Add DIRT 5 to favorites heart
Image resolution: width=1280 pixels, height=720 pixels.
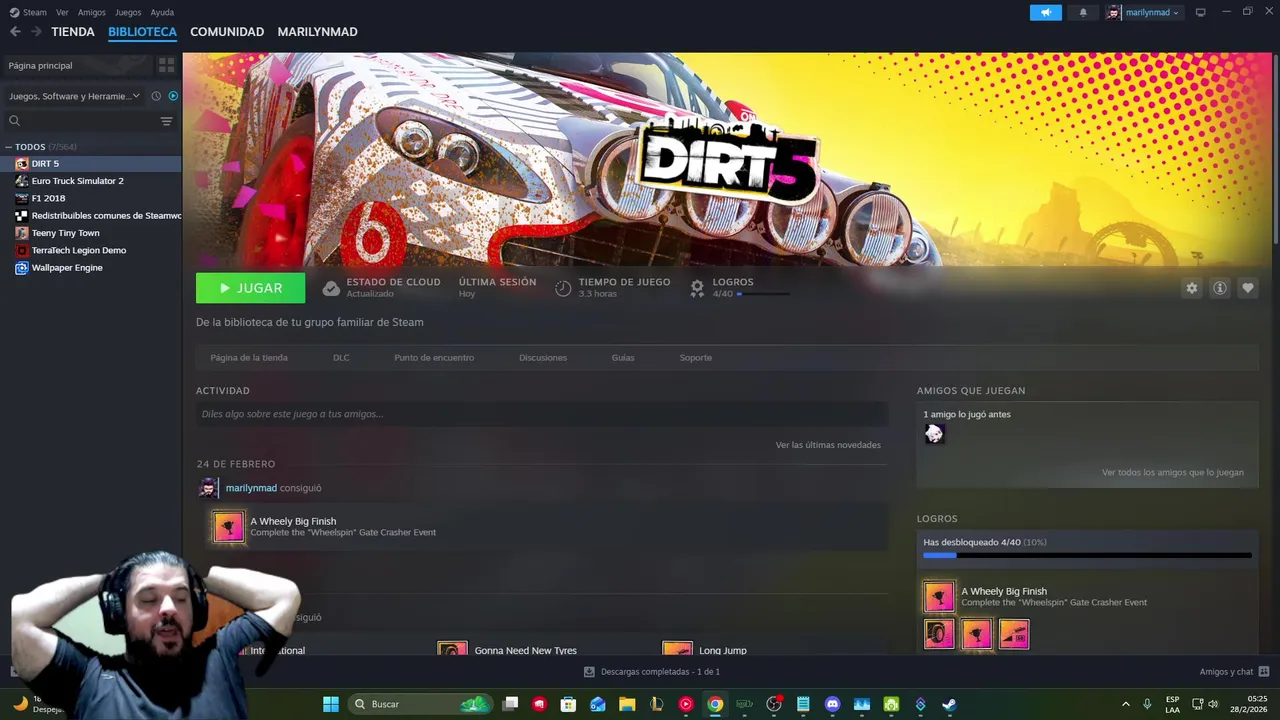[1247, 288]
